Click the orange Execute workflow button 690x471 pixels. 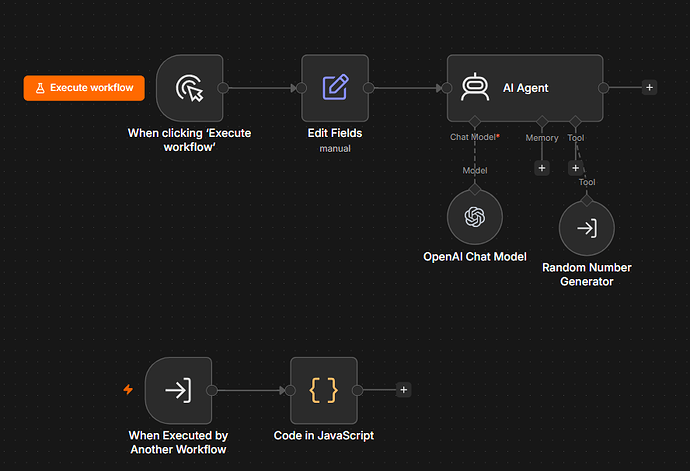84,88
